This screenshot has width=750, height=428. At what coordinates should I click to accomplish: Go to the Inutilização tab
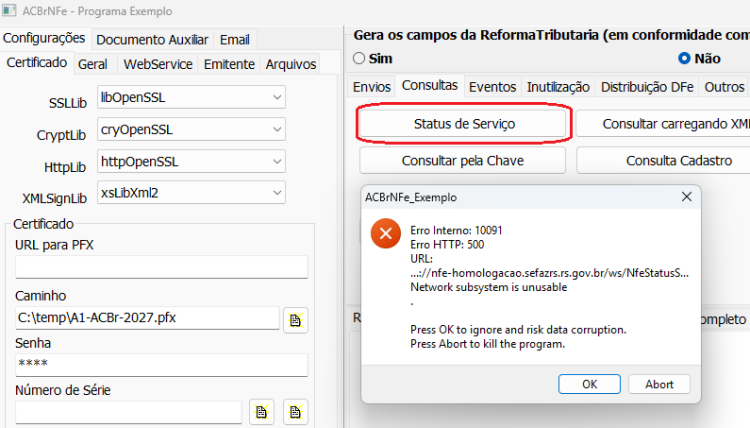tap(558, 87)
